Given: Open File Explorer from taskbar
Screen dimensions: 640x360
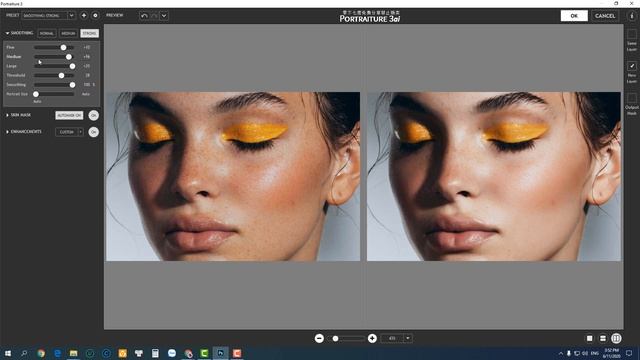Looking at the screenshot, I should tap(73, 353).
